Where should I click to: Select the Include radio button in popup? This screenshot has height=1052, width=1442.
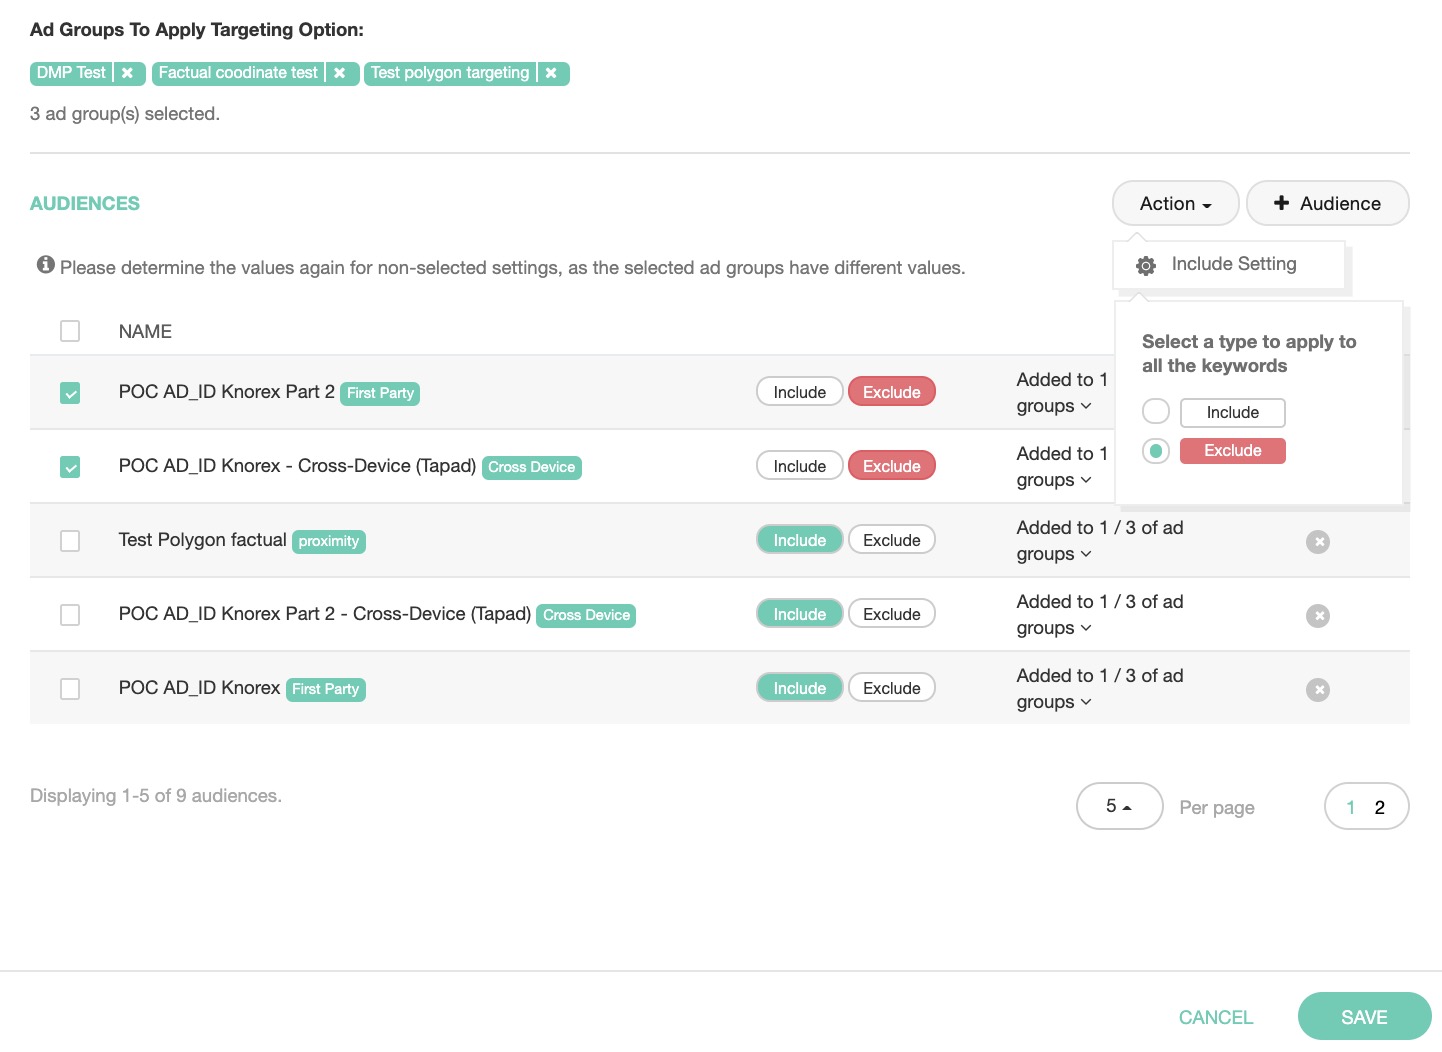[1156, 412]
